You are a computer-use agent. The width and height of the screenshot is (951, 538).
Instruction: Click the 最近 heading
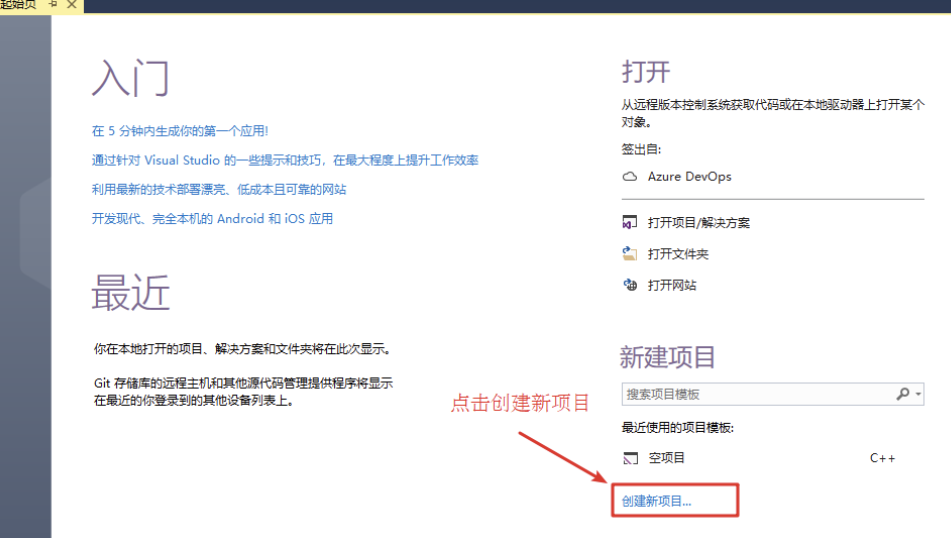tap(130, 292)
